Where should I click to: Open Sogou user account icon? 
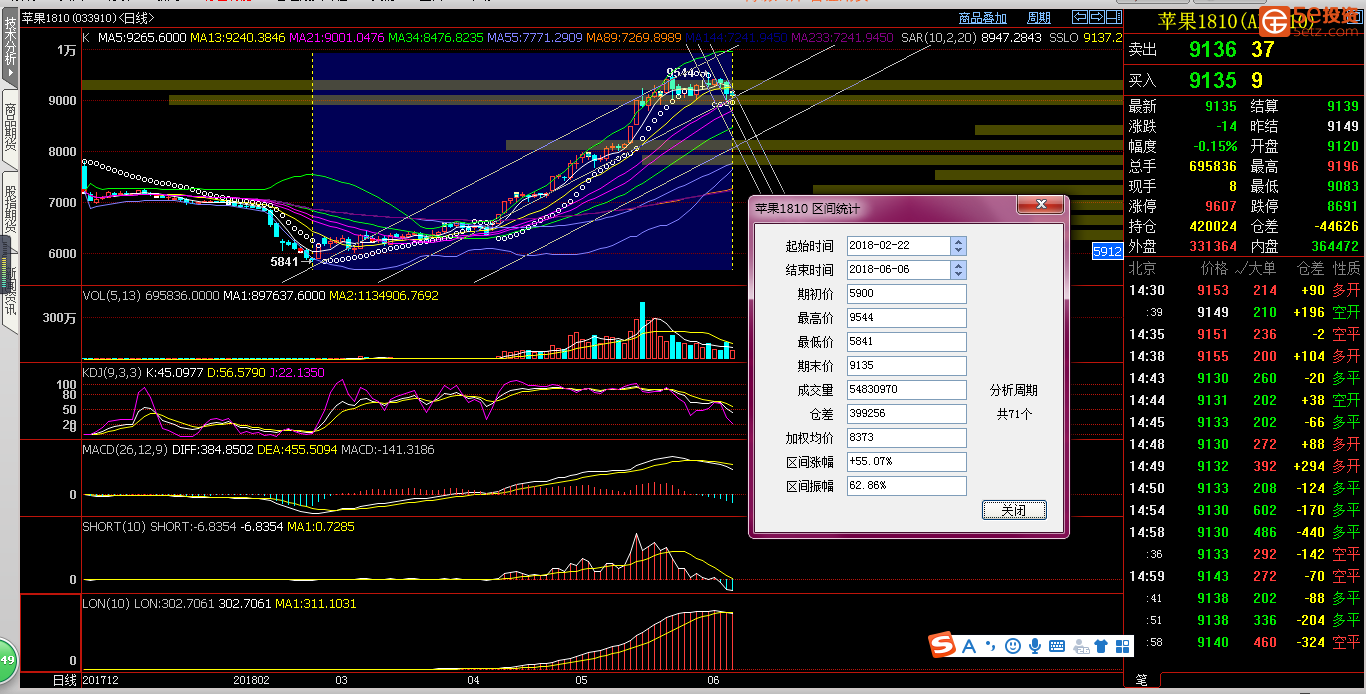click(x=1080, y=647)
